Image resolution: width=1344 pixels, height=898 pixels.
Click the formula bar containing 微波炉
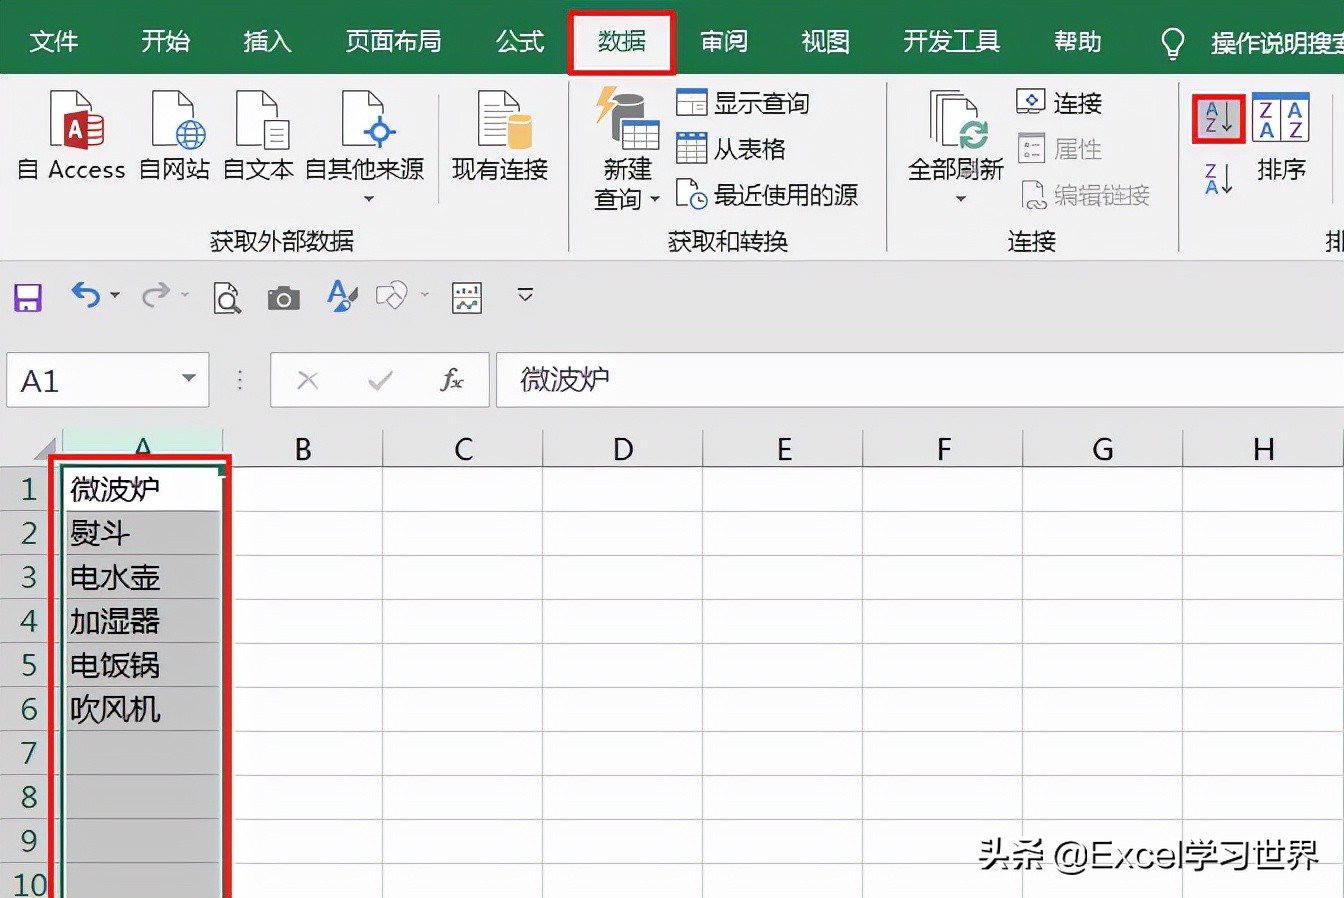(920, 380)
